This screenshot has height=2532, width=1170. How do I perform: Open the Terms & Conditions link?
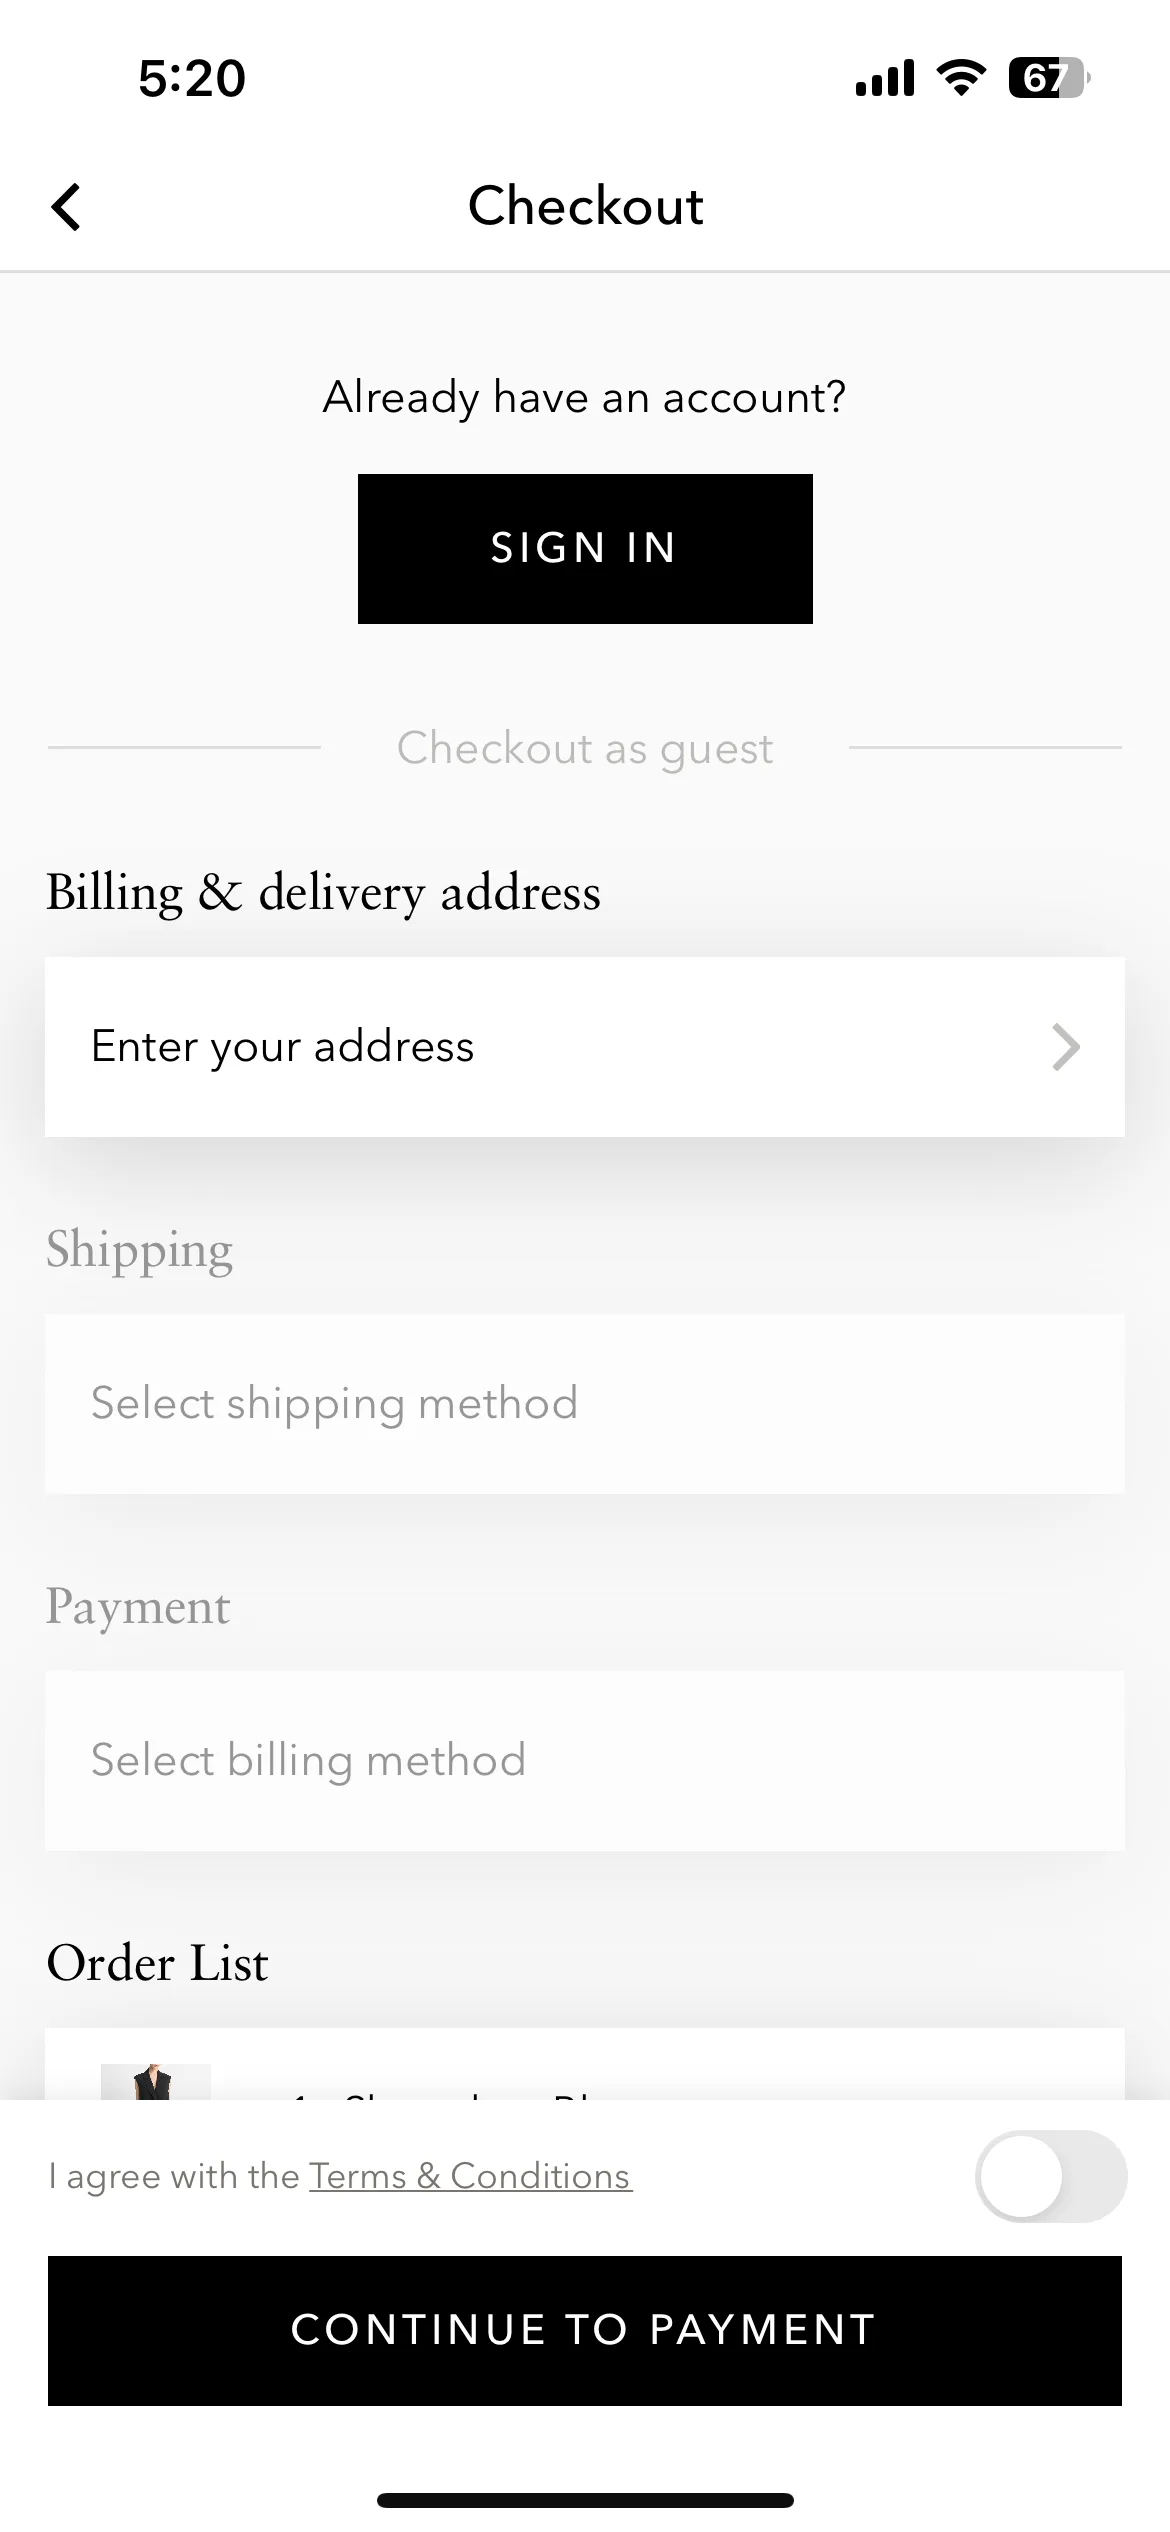tap(470, 2176)
